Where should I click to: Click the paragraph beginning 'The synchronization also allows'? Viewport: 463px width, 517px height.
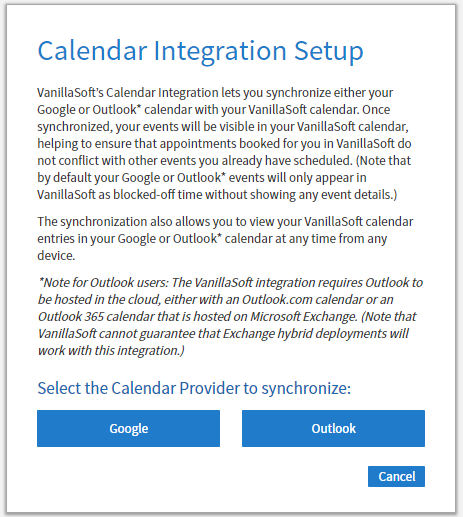coord(225,238)
